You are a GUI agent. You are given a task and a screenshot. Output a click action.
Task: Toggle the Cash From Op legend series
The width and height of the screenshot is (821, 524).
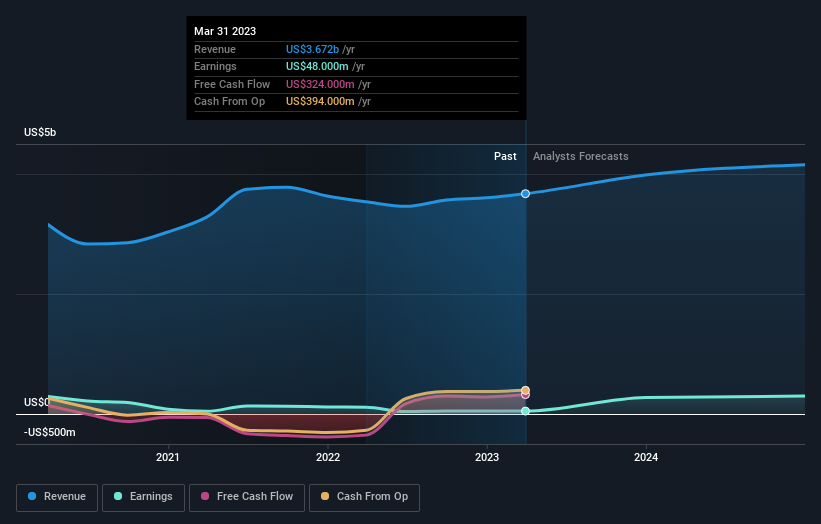click(x=364, y=497)
